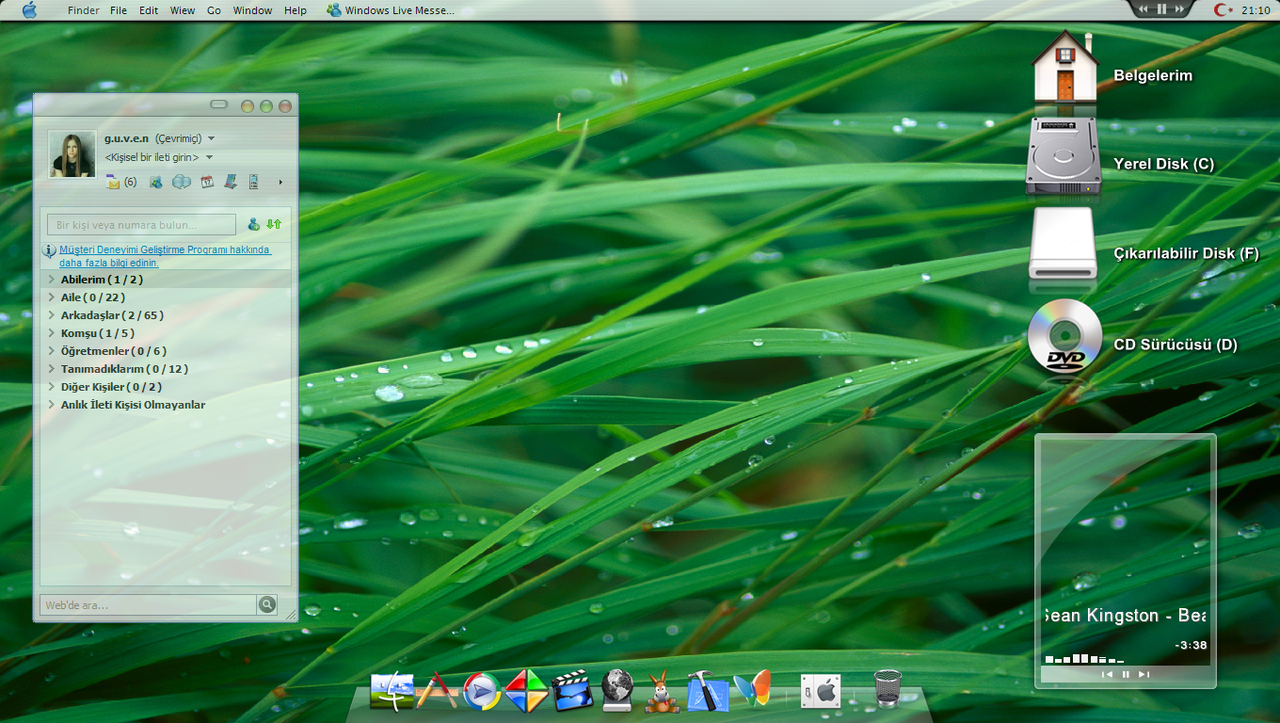
Task: Expand the Arkadaşlar contact group
Action: (51, 316)
